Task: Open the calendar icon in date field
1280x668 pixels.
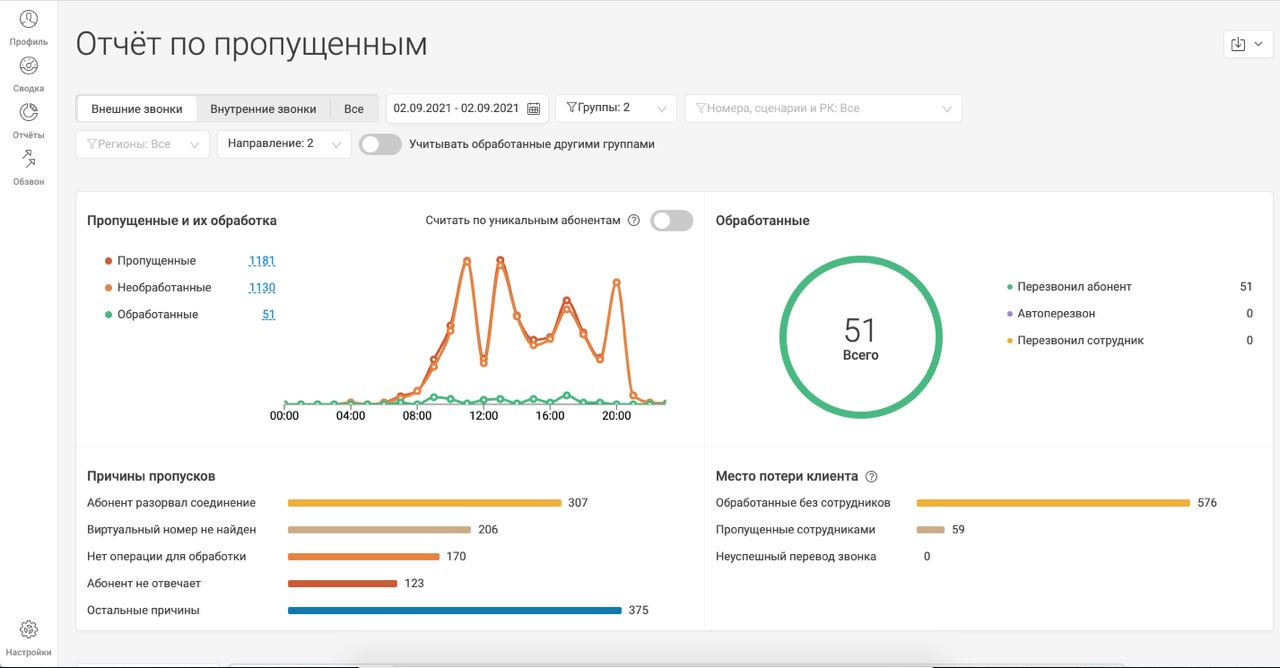Action: pyautogui.click(x=534, y=108)
